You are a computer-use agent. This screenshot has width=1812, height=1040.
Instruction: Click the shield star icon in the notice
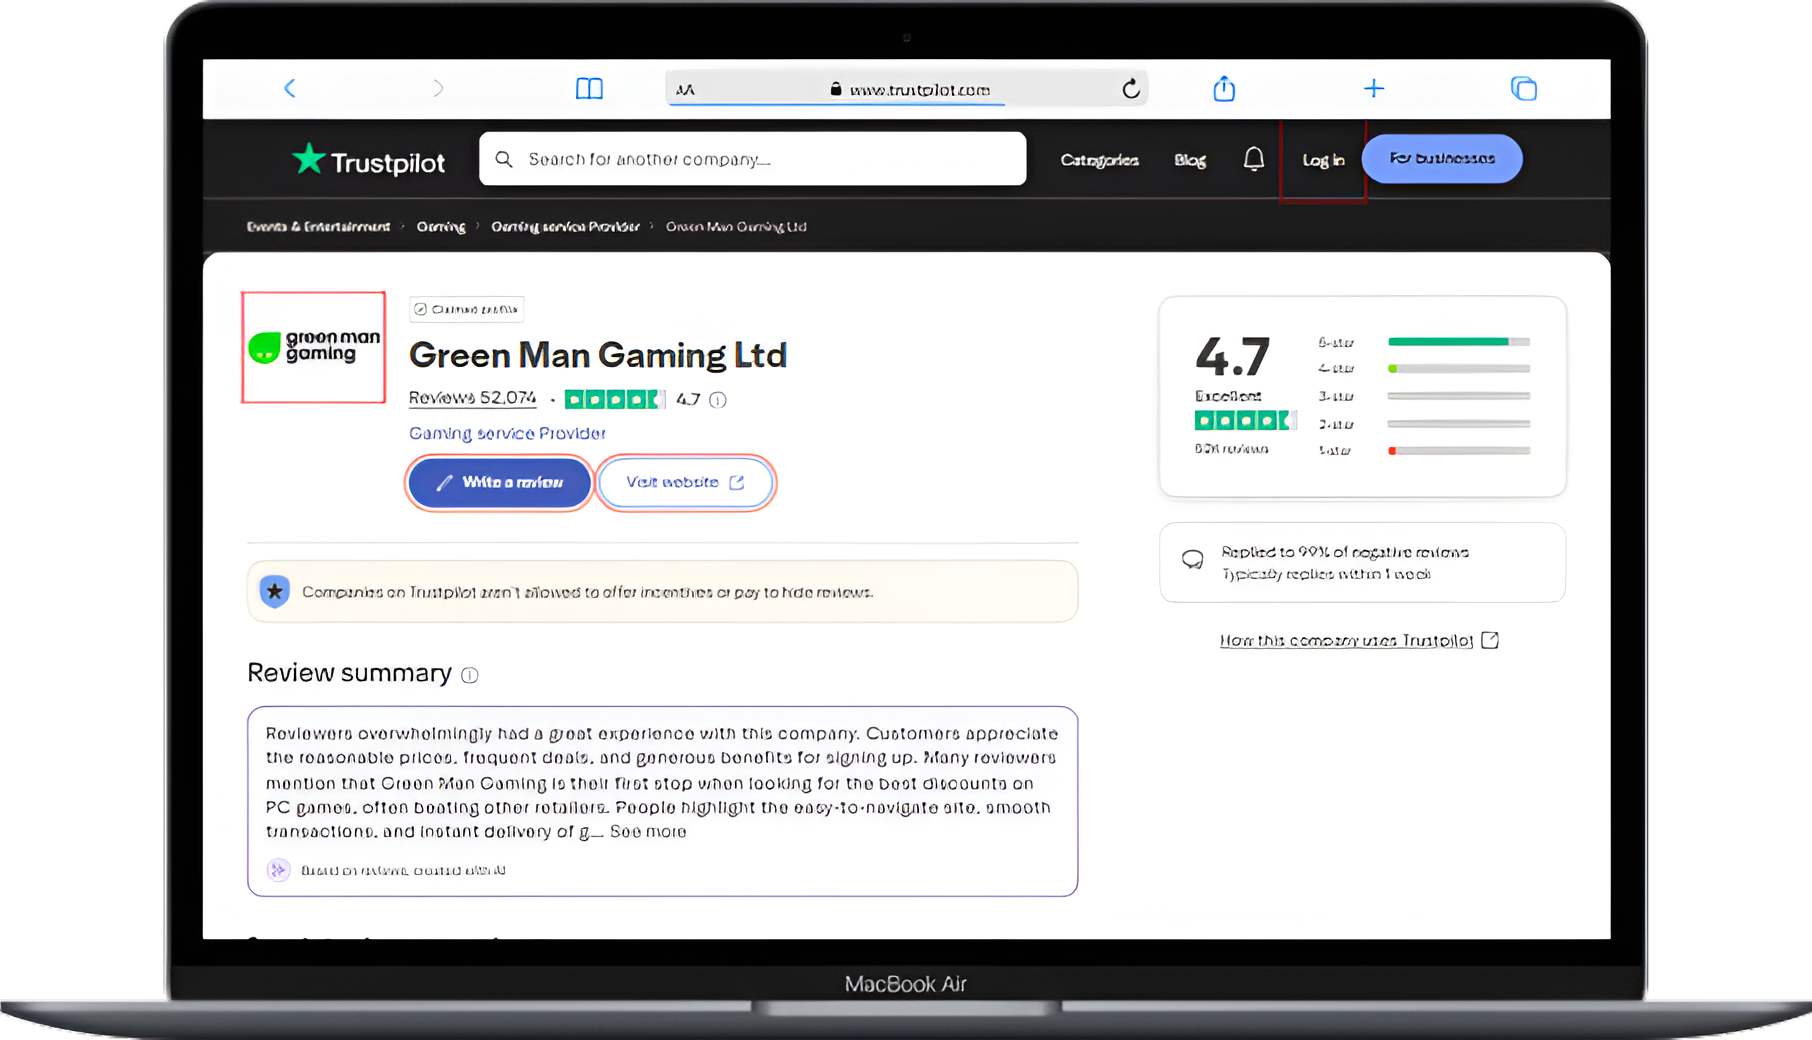click(x=275, y=592)
